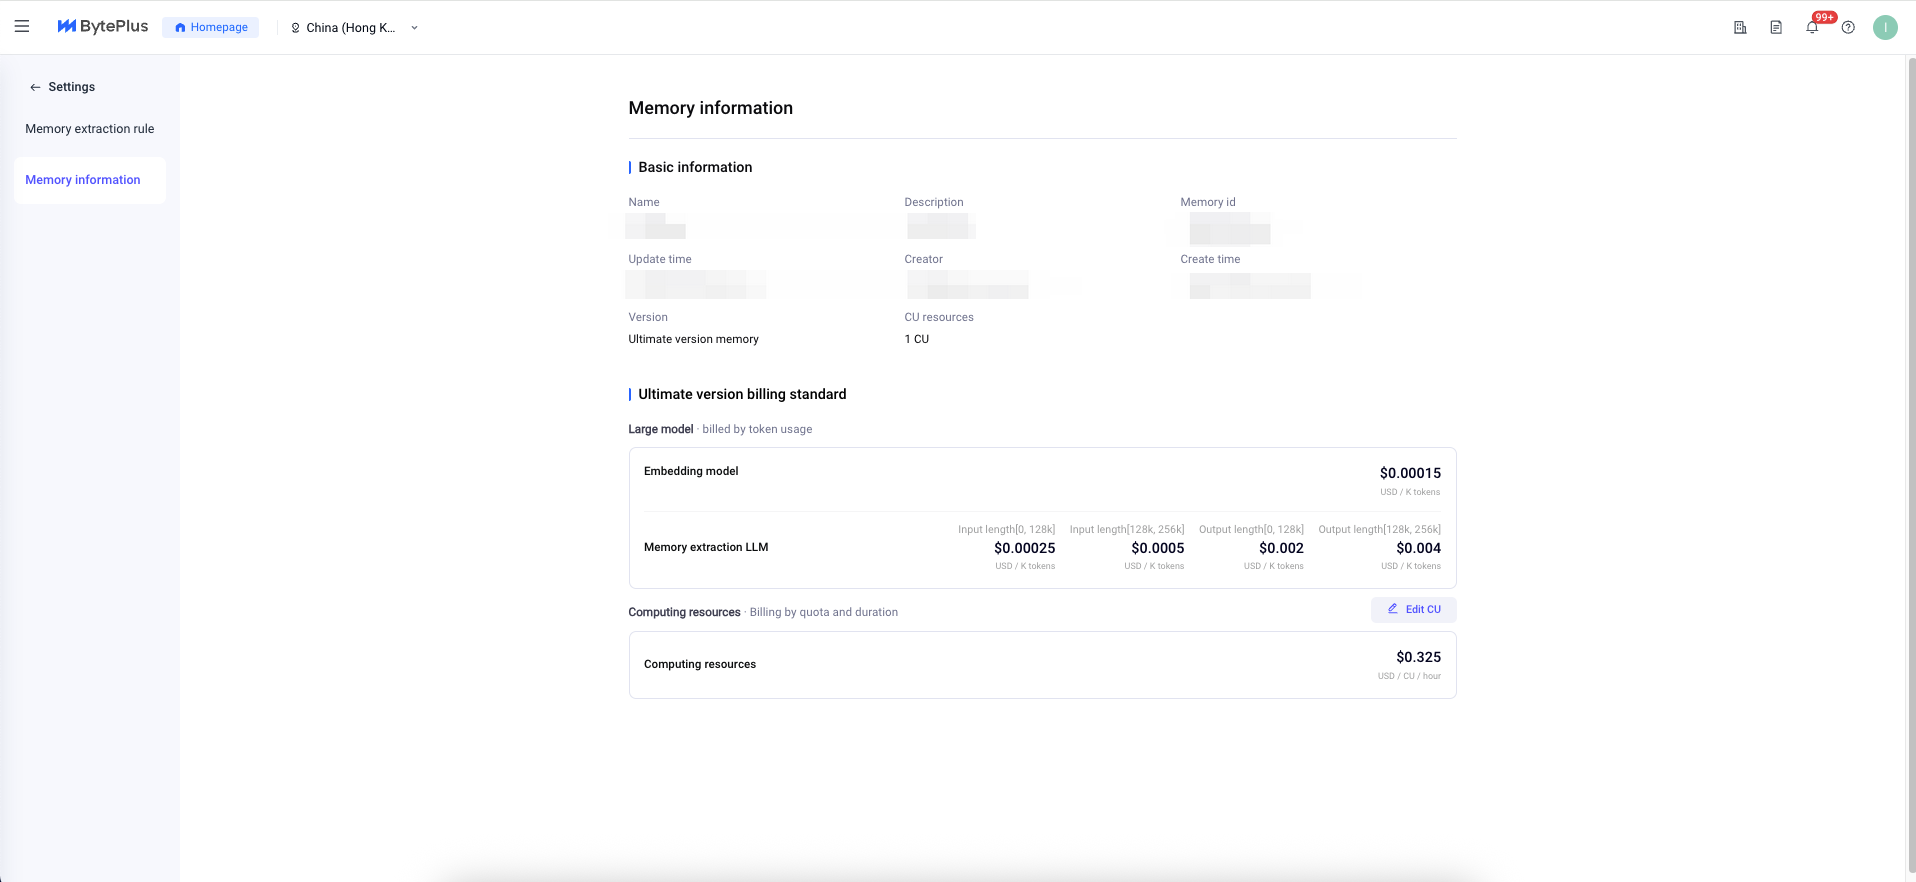Click the Homepage button
The width and height of the screenshot is (1916, 882).
(x=211, y=27)
